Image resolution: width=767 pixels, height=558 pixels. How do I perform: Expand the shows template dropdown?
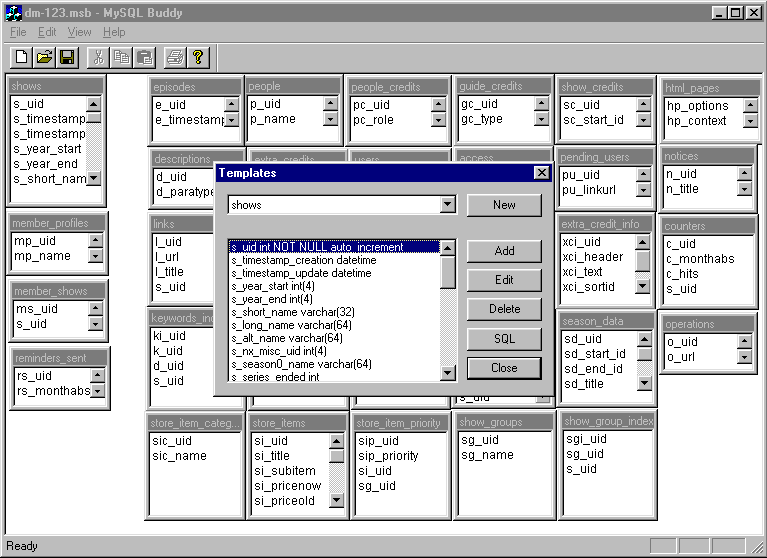pyautogui.click(x=448, y=205)
